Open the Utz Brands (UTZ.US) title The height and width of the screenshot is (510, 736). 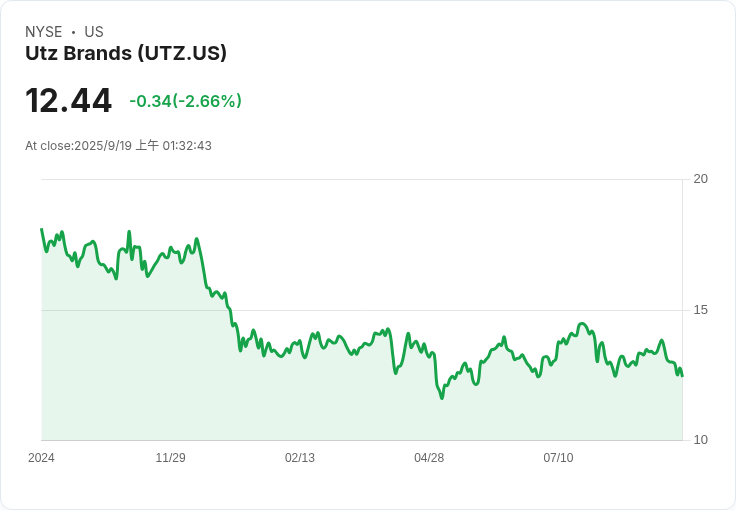click(x=126, y=53)
